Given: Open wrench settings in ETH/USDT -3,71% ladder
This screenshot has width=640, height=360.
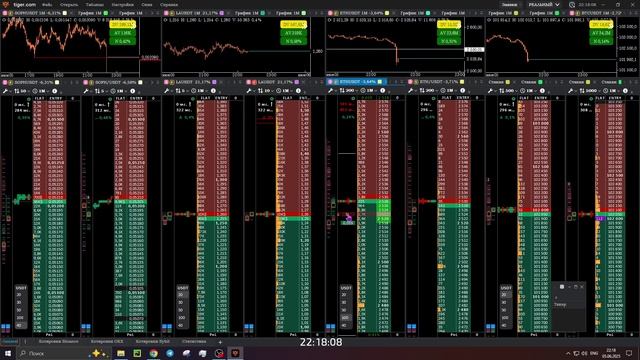Looking at the screenshot, I should pos(411,91).
